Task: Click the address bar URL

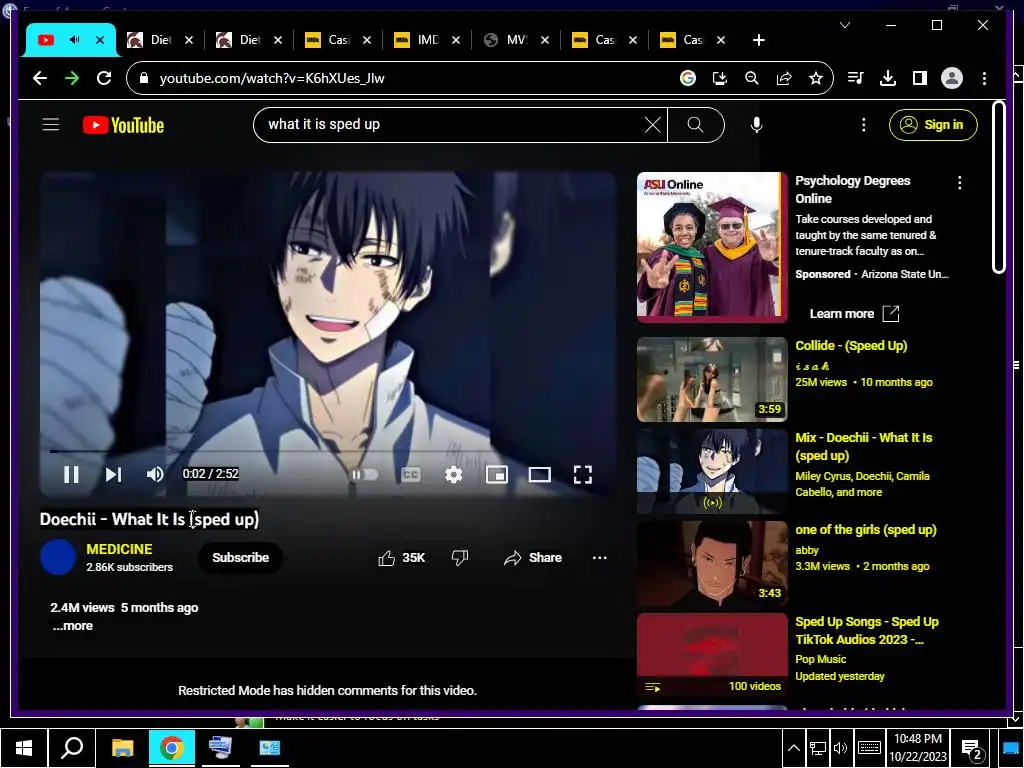Action: [x=272, y=78]
